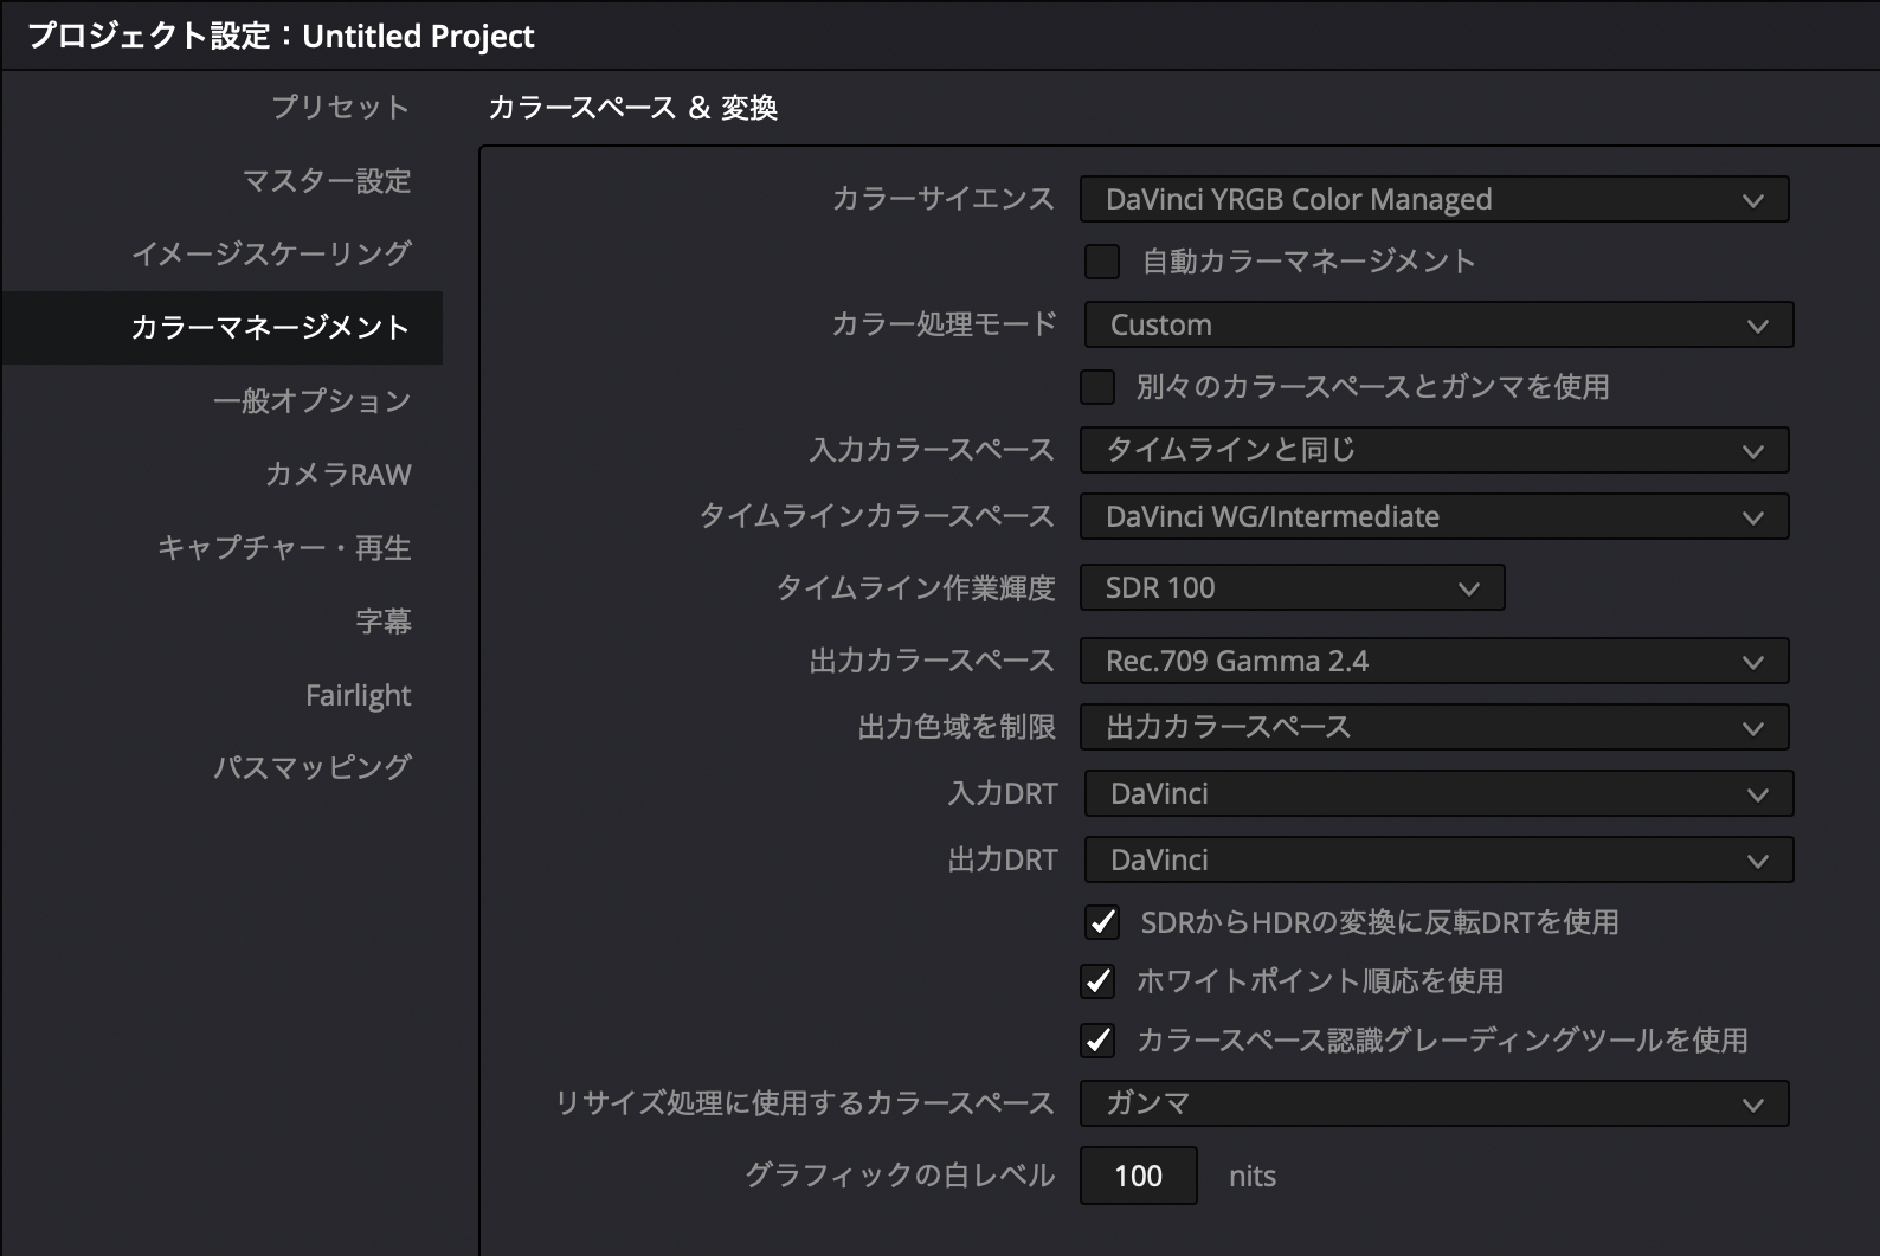Open the マスター設定 settings page

coord(327,181)
